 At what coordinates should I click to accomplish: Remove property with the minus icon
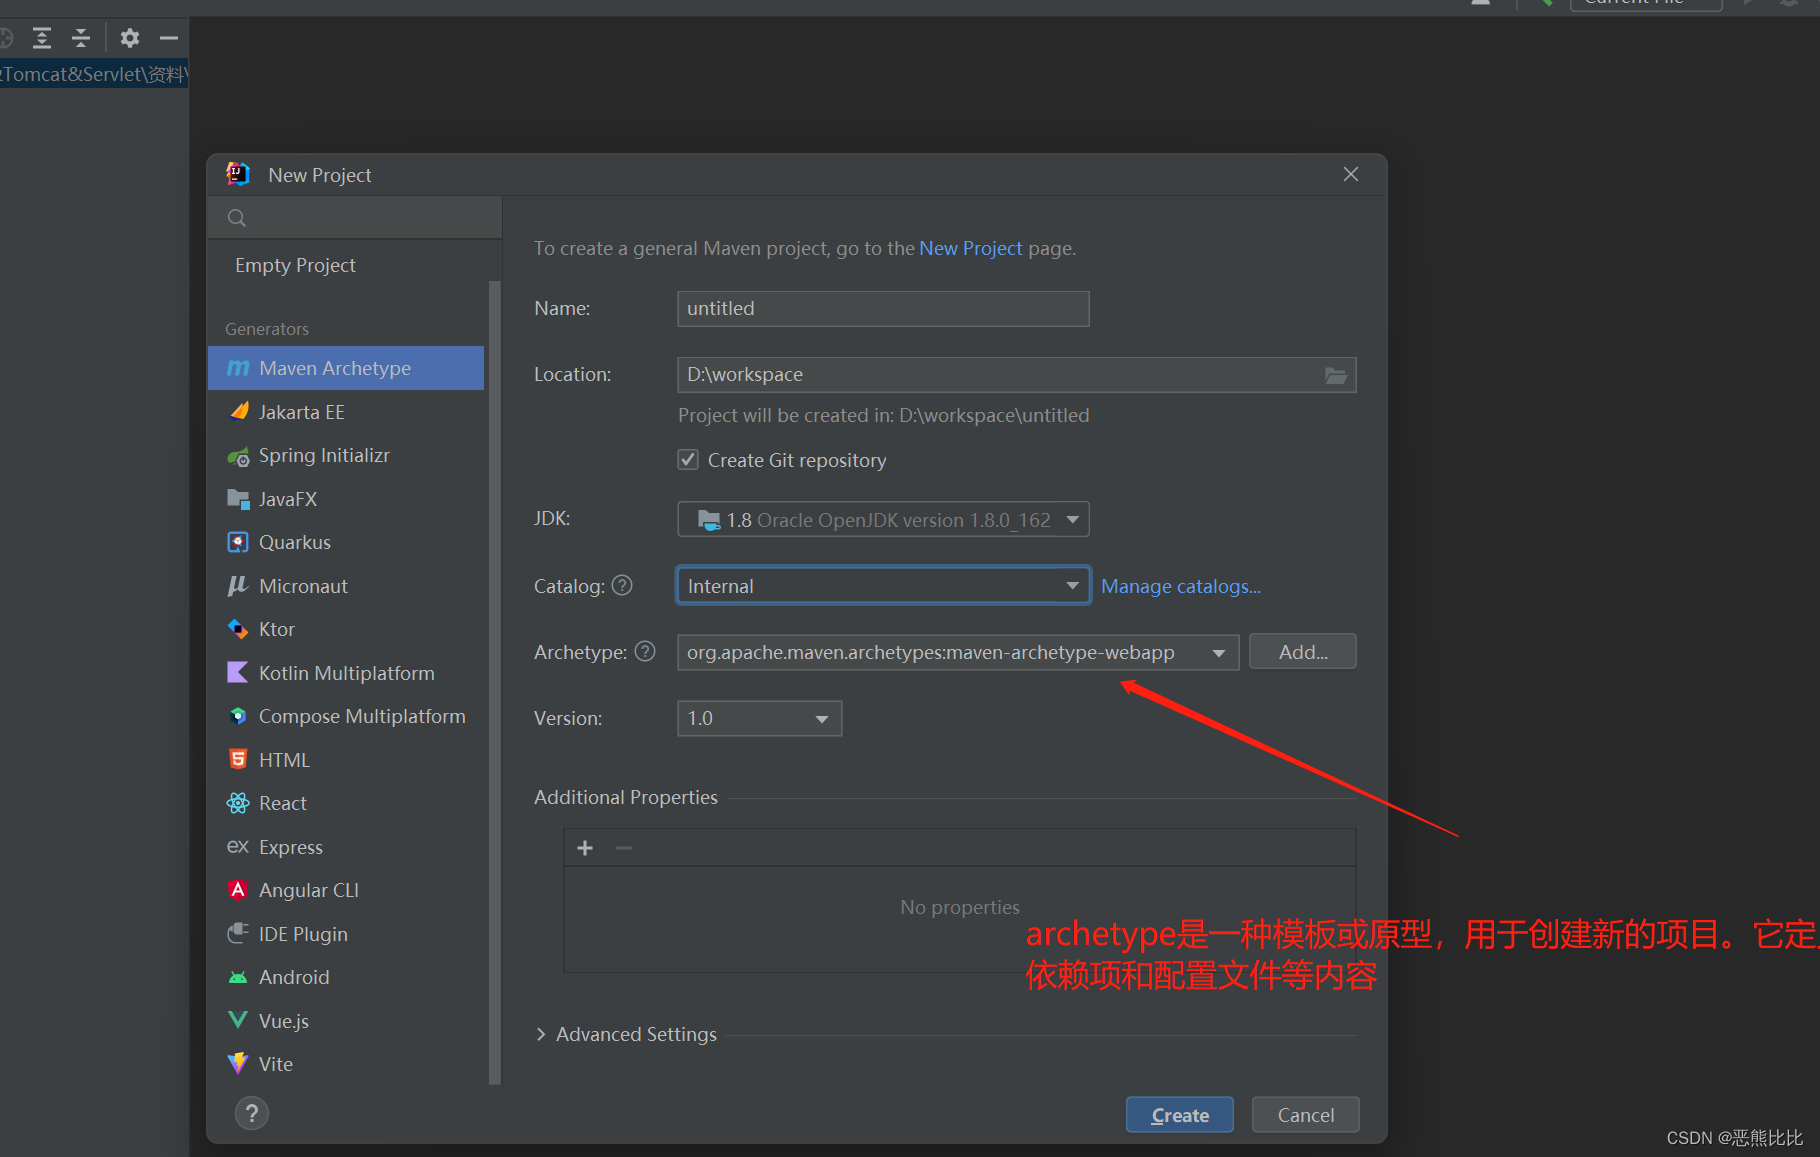click(x=624, y=848)
